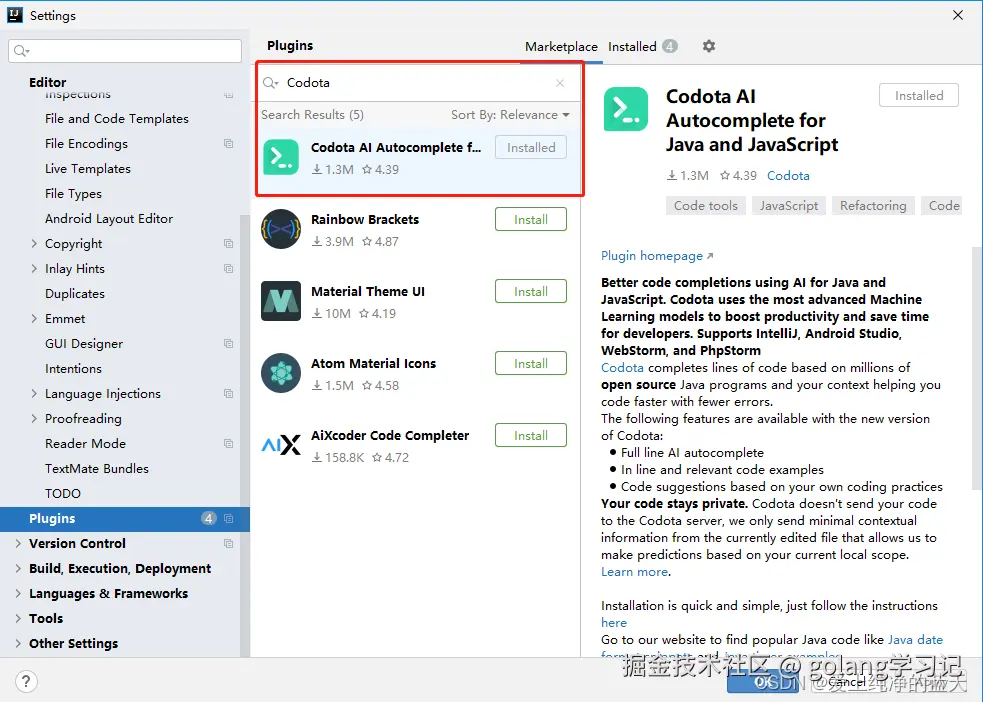The image size is (983, 702).
Task: Click project-level icon beside GUI Designer
Action: (228, 343)
